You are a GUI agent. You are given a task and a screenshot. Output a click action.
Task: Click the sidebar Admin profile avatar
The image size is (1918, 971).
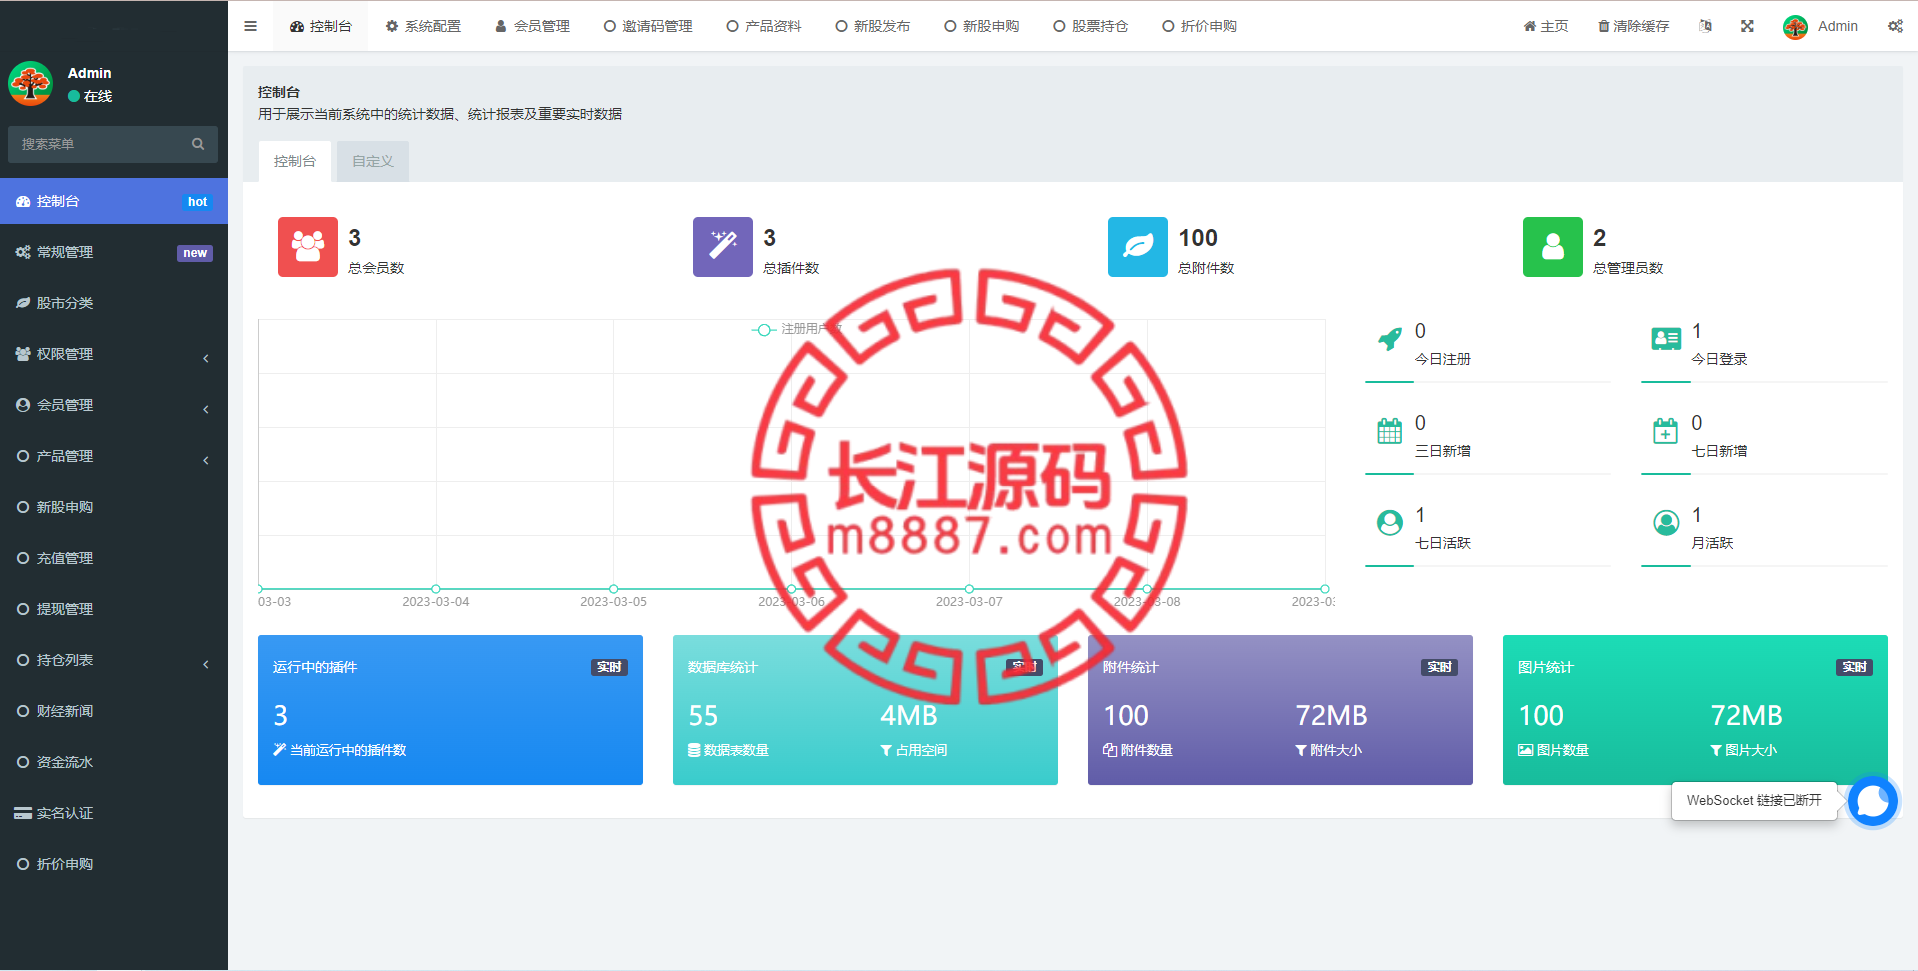[x=30, y=83]
